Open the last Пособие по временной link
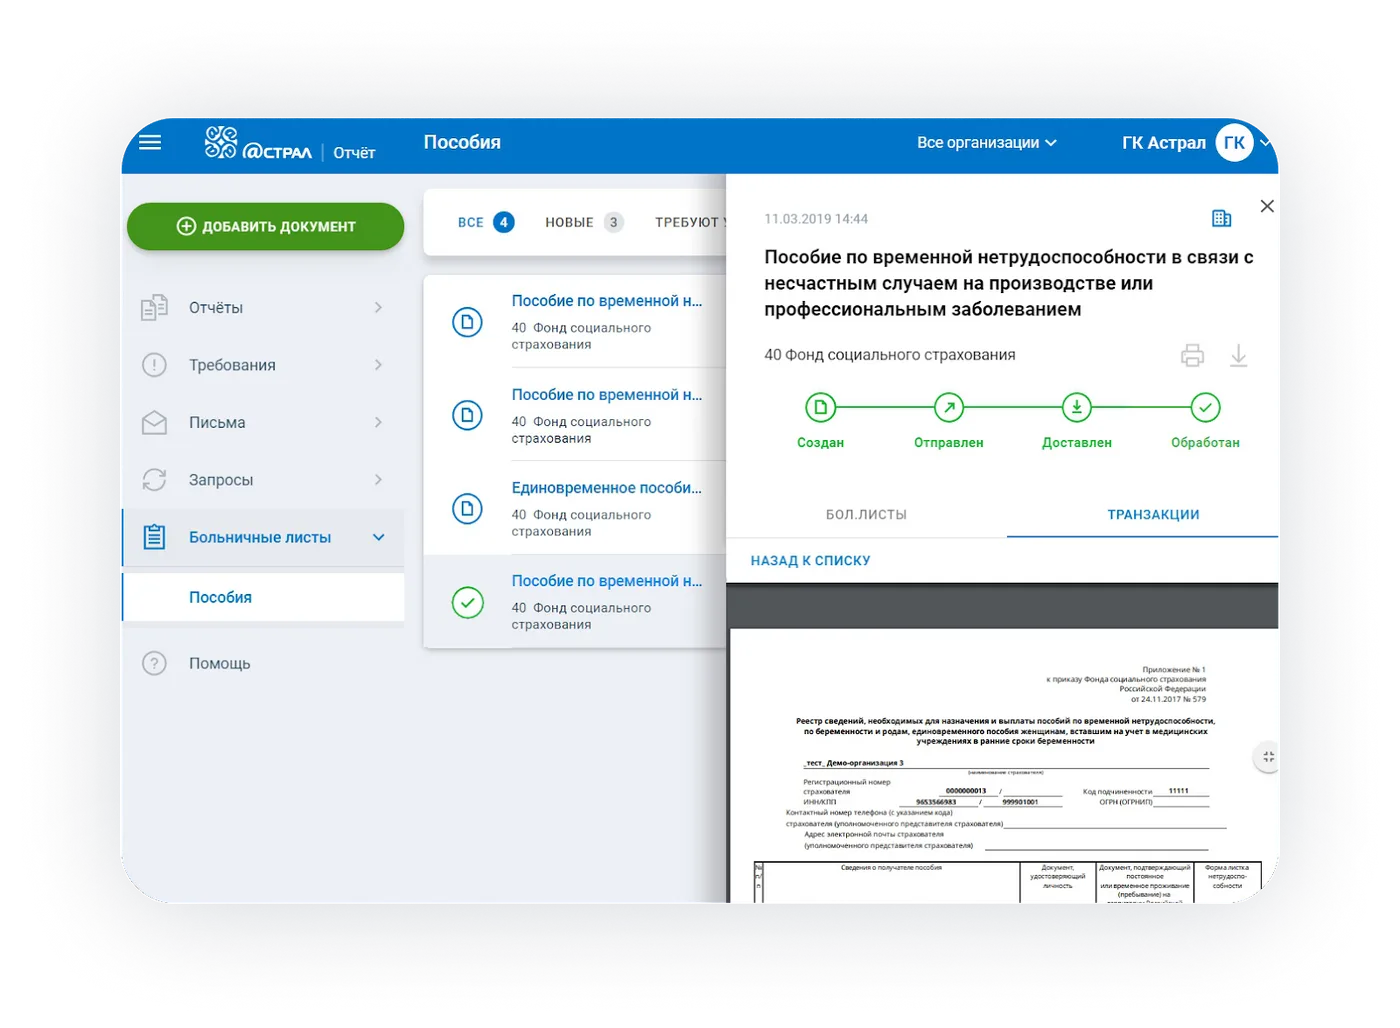 click(x=606, y=581)
